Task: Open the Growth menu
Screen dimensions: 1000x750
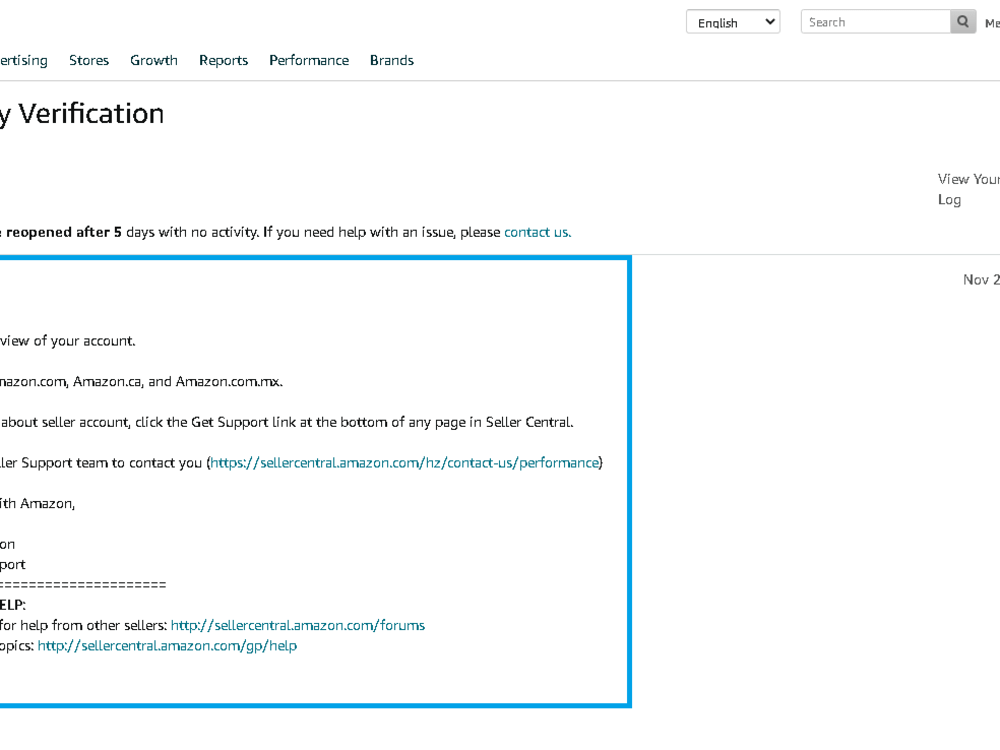Action: coord(153,60)
